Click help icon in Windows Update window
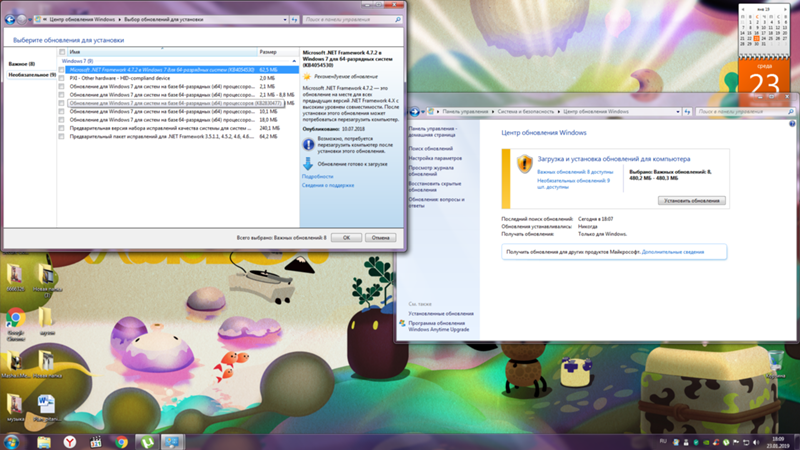800x450 pixels. (792, 123)
